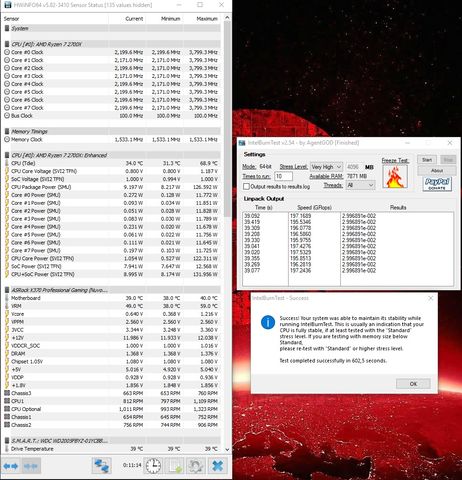Click the expand columns arrows icon in HWiNFO toolbar
The image size is (462, 480).
coord(11,466)
